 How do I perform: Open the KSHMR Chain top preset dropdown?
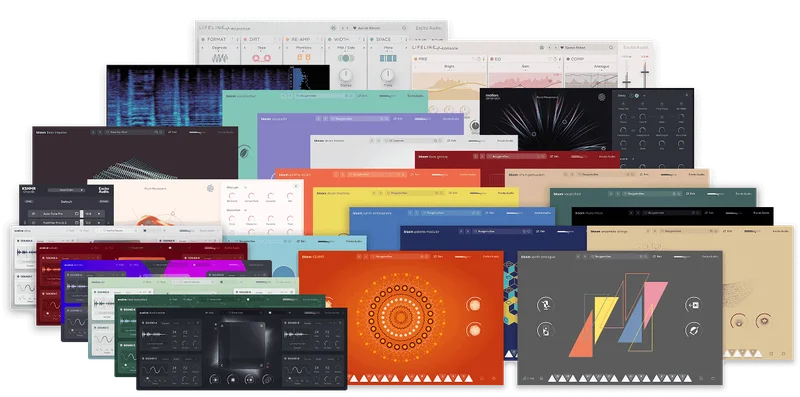click(66, 190)
